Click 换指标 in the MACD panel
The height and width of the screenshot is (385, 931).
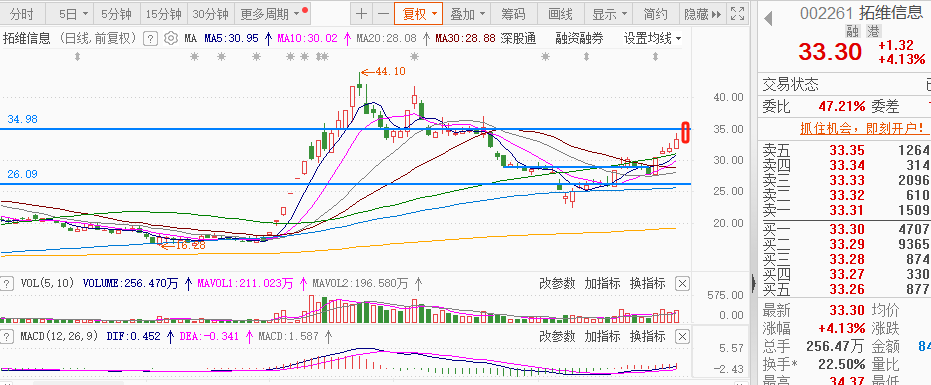pyautogui.click(x=647, y=336)
